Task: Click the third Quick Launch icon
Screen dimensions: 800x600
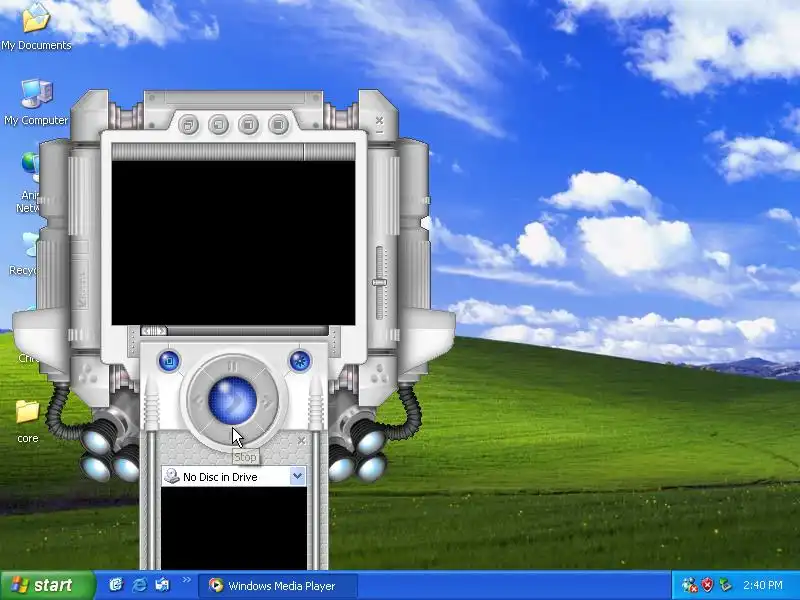Action: coord(162,585)
